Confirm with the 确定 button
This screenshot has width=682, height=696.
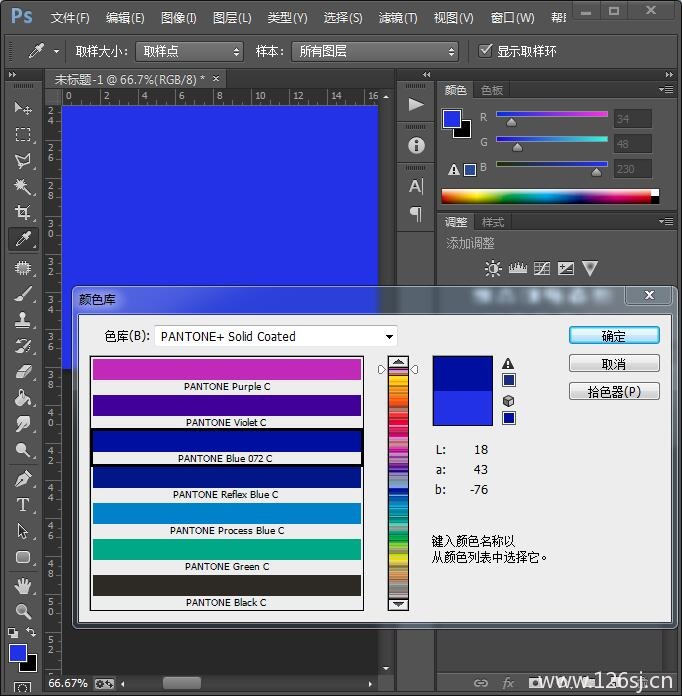614,336
